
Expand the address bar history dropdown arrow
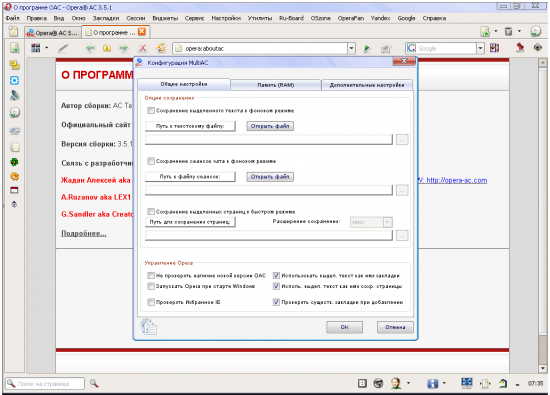point(351,48)
